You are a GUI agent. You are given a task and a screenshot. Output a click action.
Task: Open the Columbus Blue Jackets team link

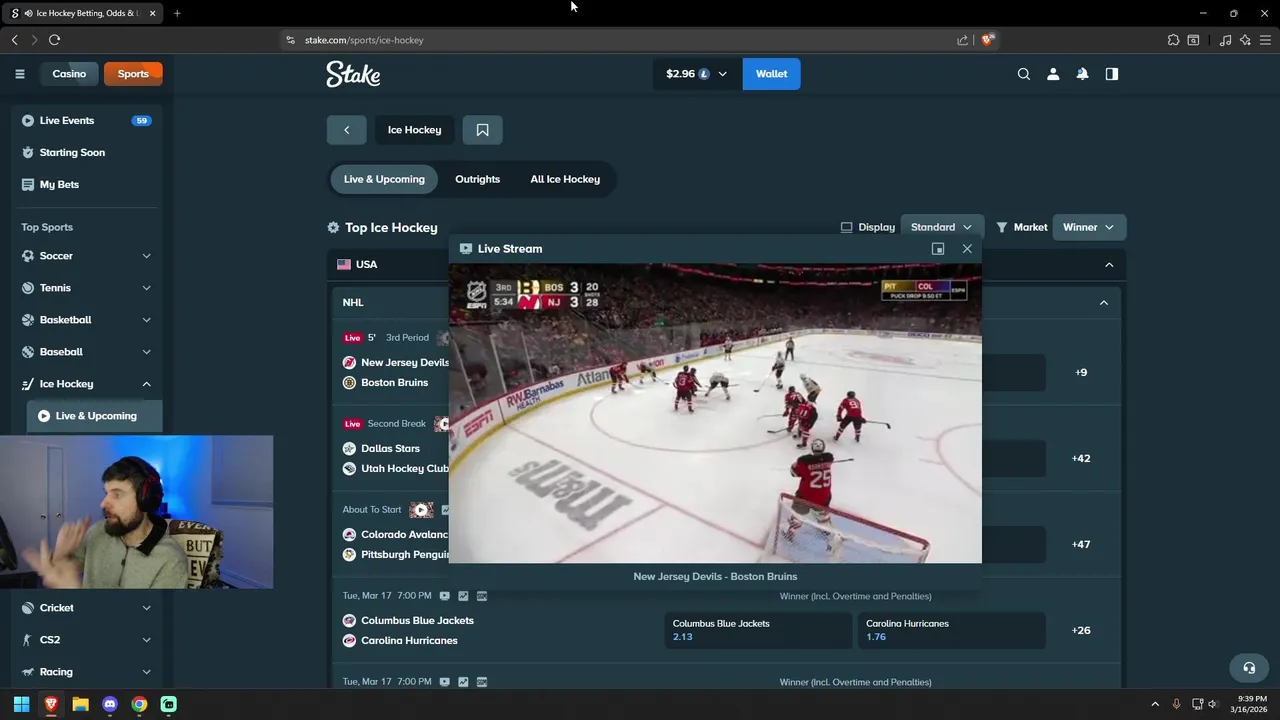coord(417,621)
